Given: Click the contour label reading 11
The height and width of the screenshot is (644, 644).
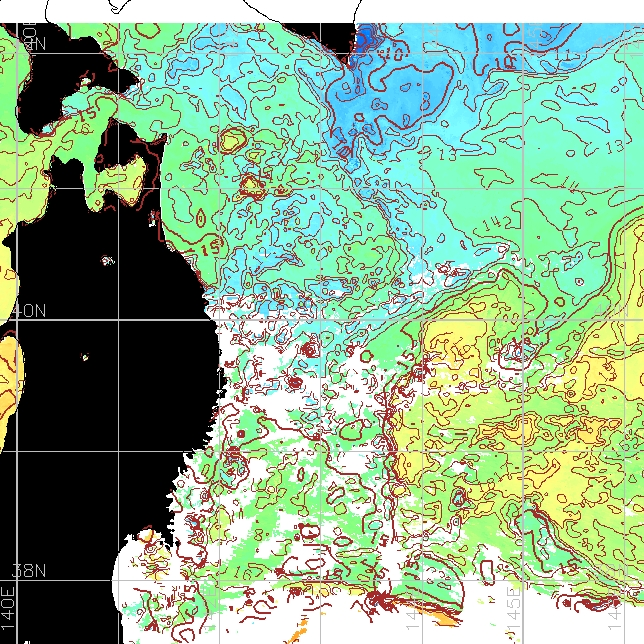Looking at the screenshot, I should [x=561, y=55].
